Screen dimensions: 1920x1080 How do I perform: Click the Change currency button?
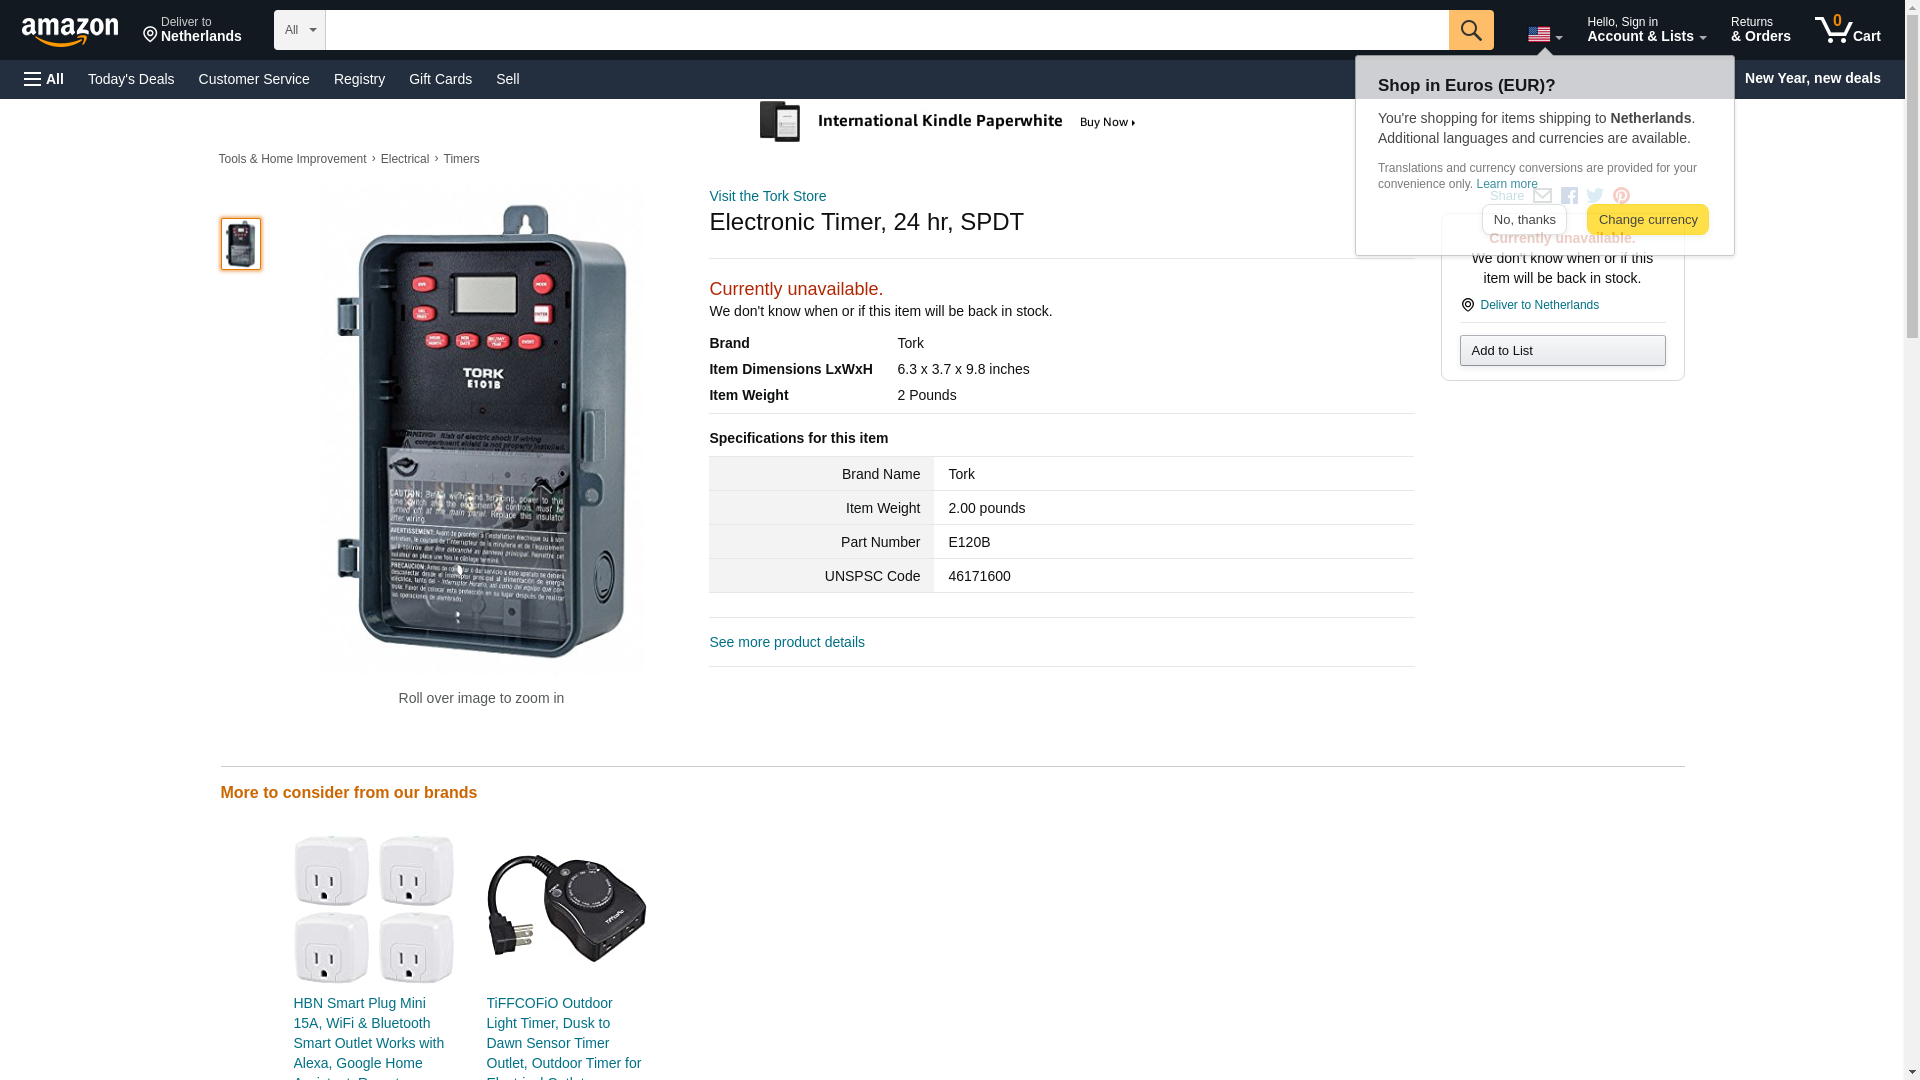point(1647,220)
